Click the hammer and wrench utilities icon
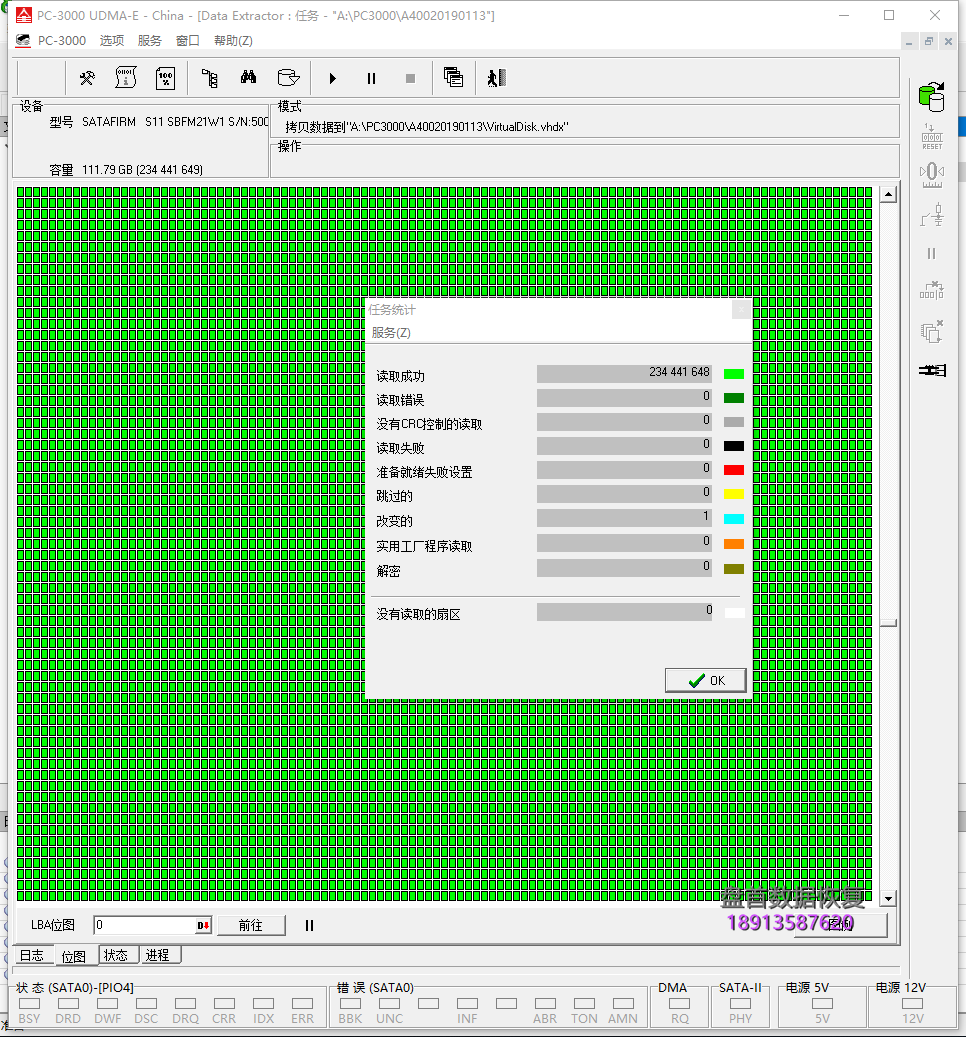Screen dimensions: 966x1037 (x=87, y=78)
